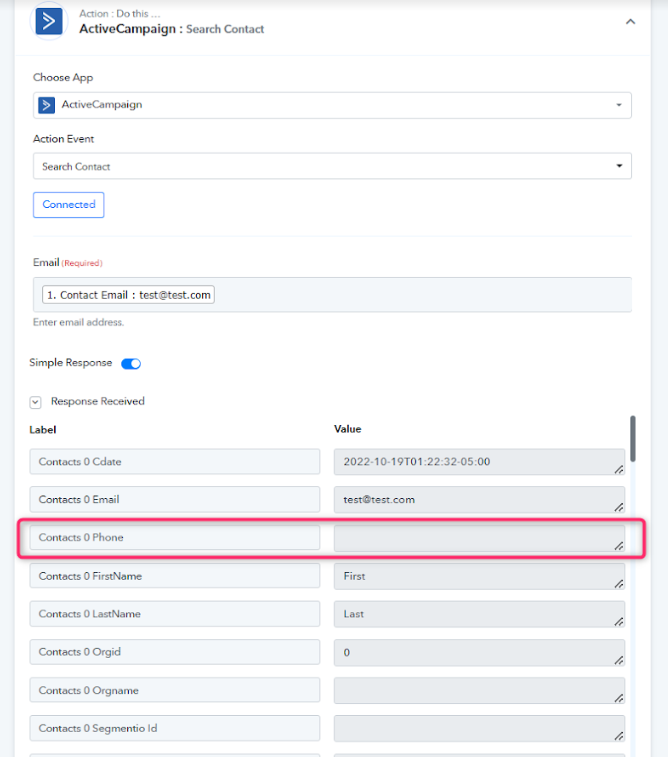The width and height of the screenshot is (668, 757).
Task: Click the resize handle of Cdate value
Action: 619,469
